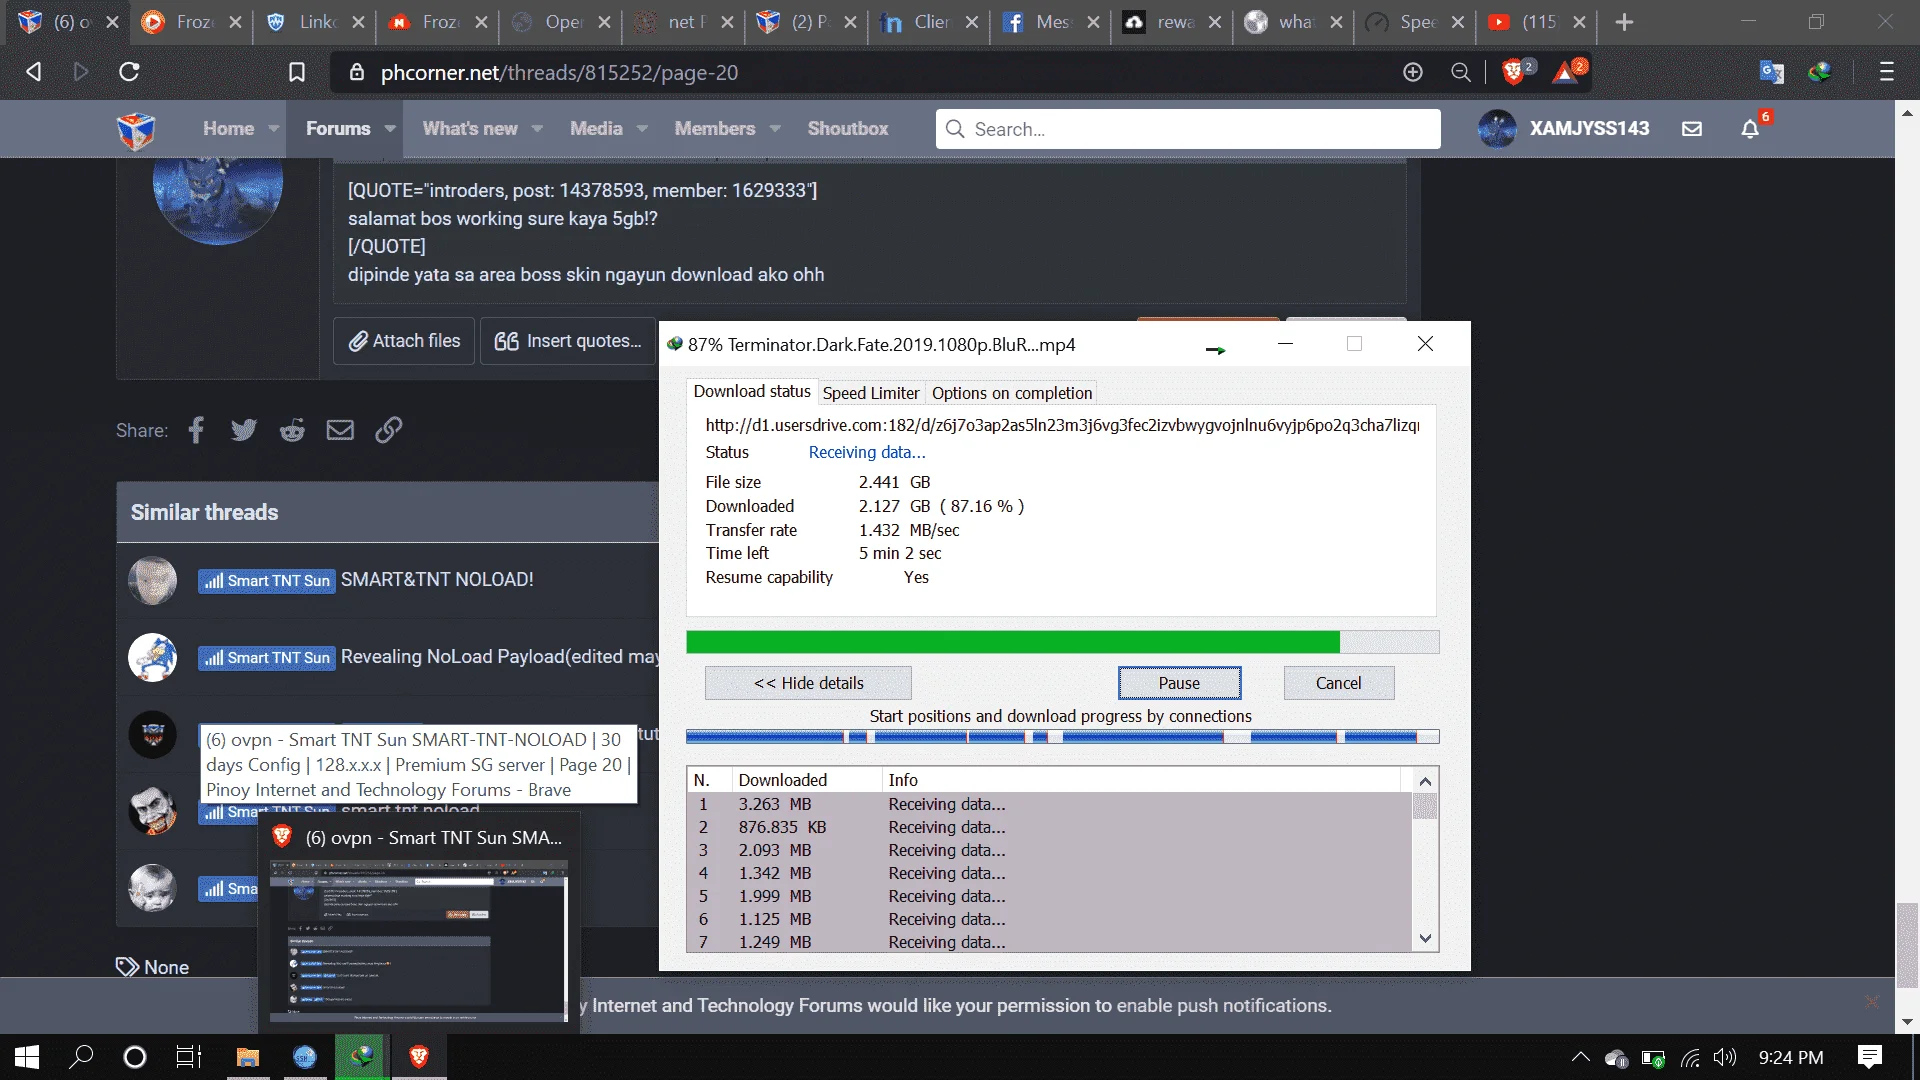Open the Shoutbox nav item
The height and width of the screenshot is (1080, 1920).
(x=848, y=129)
